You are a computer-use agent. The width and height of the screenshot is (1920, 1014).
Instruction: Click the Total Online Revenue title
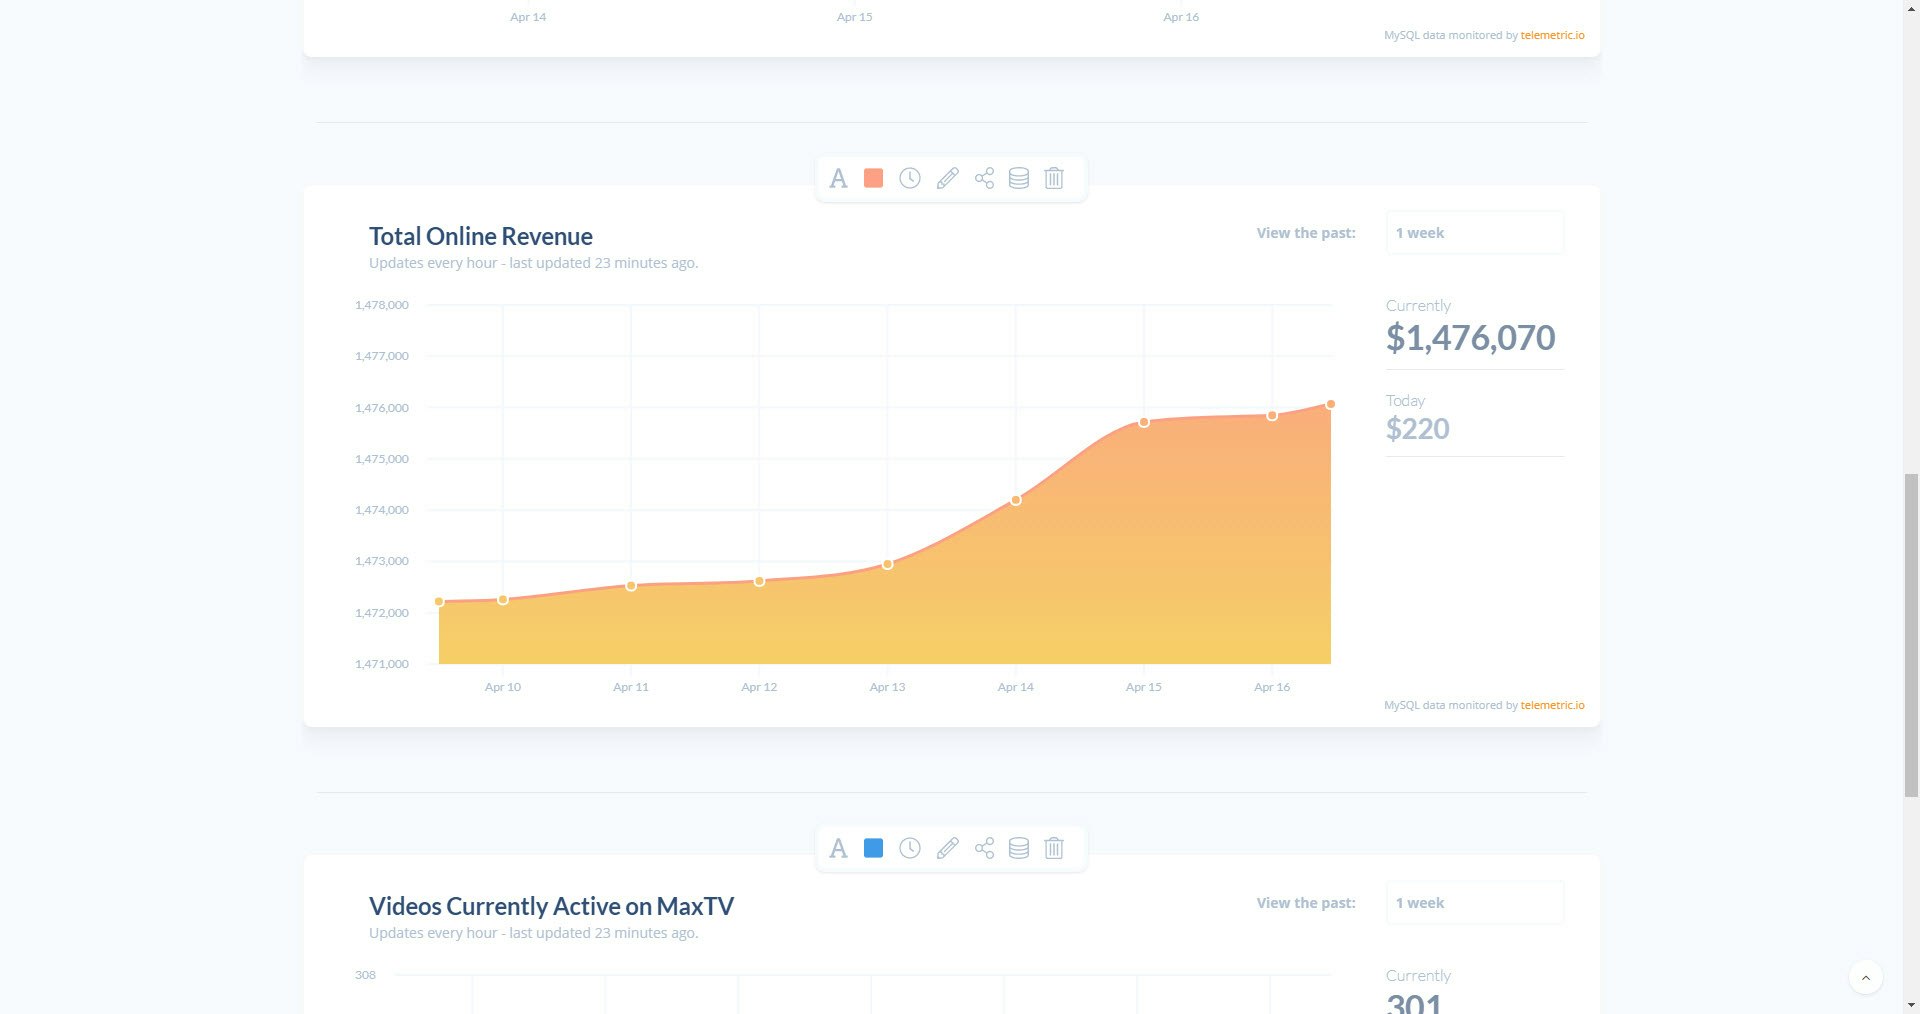click(x=480, y=236)
